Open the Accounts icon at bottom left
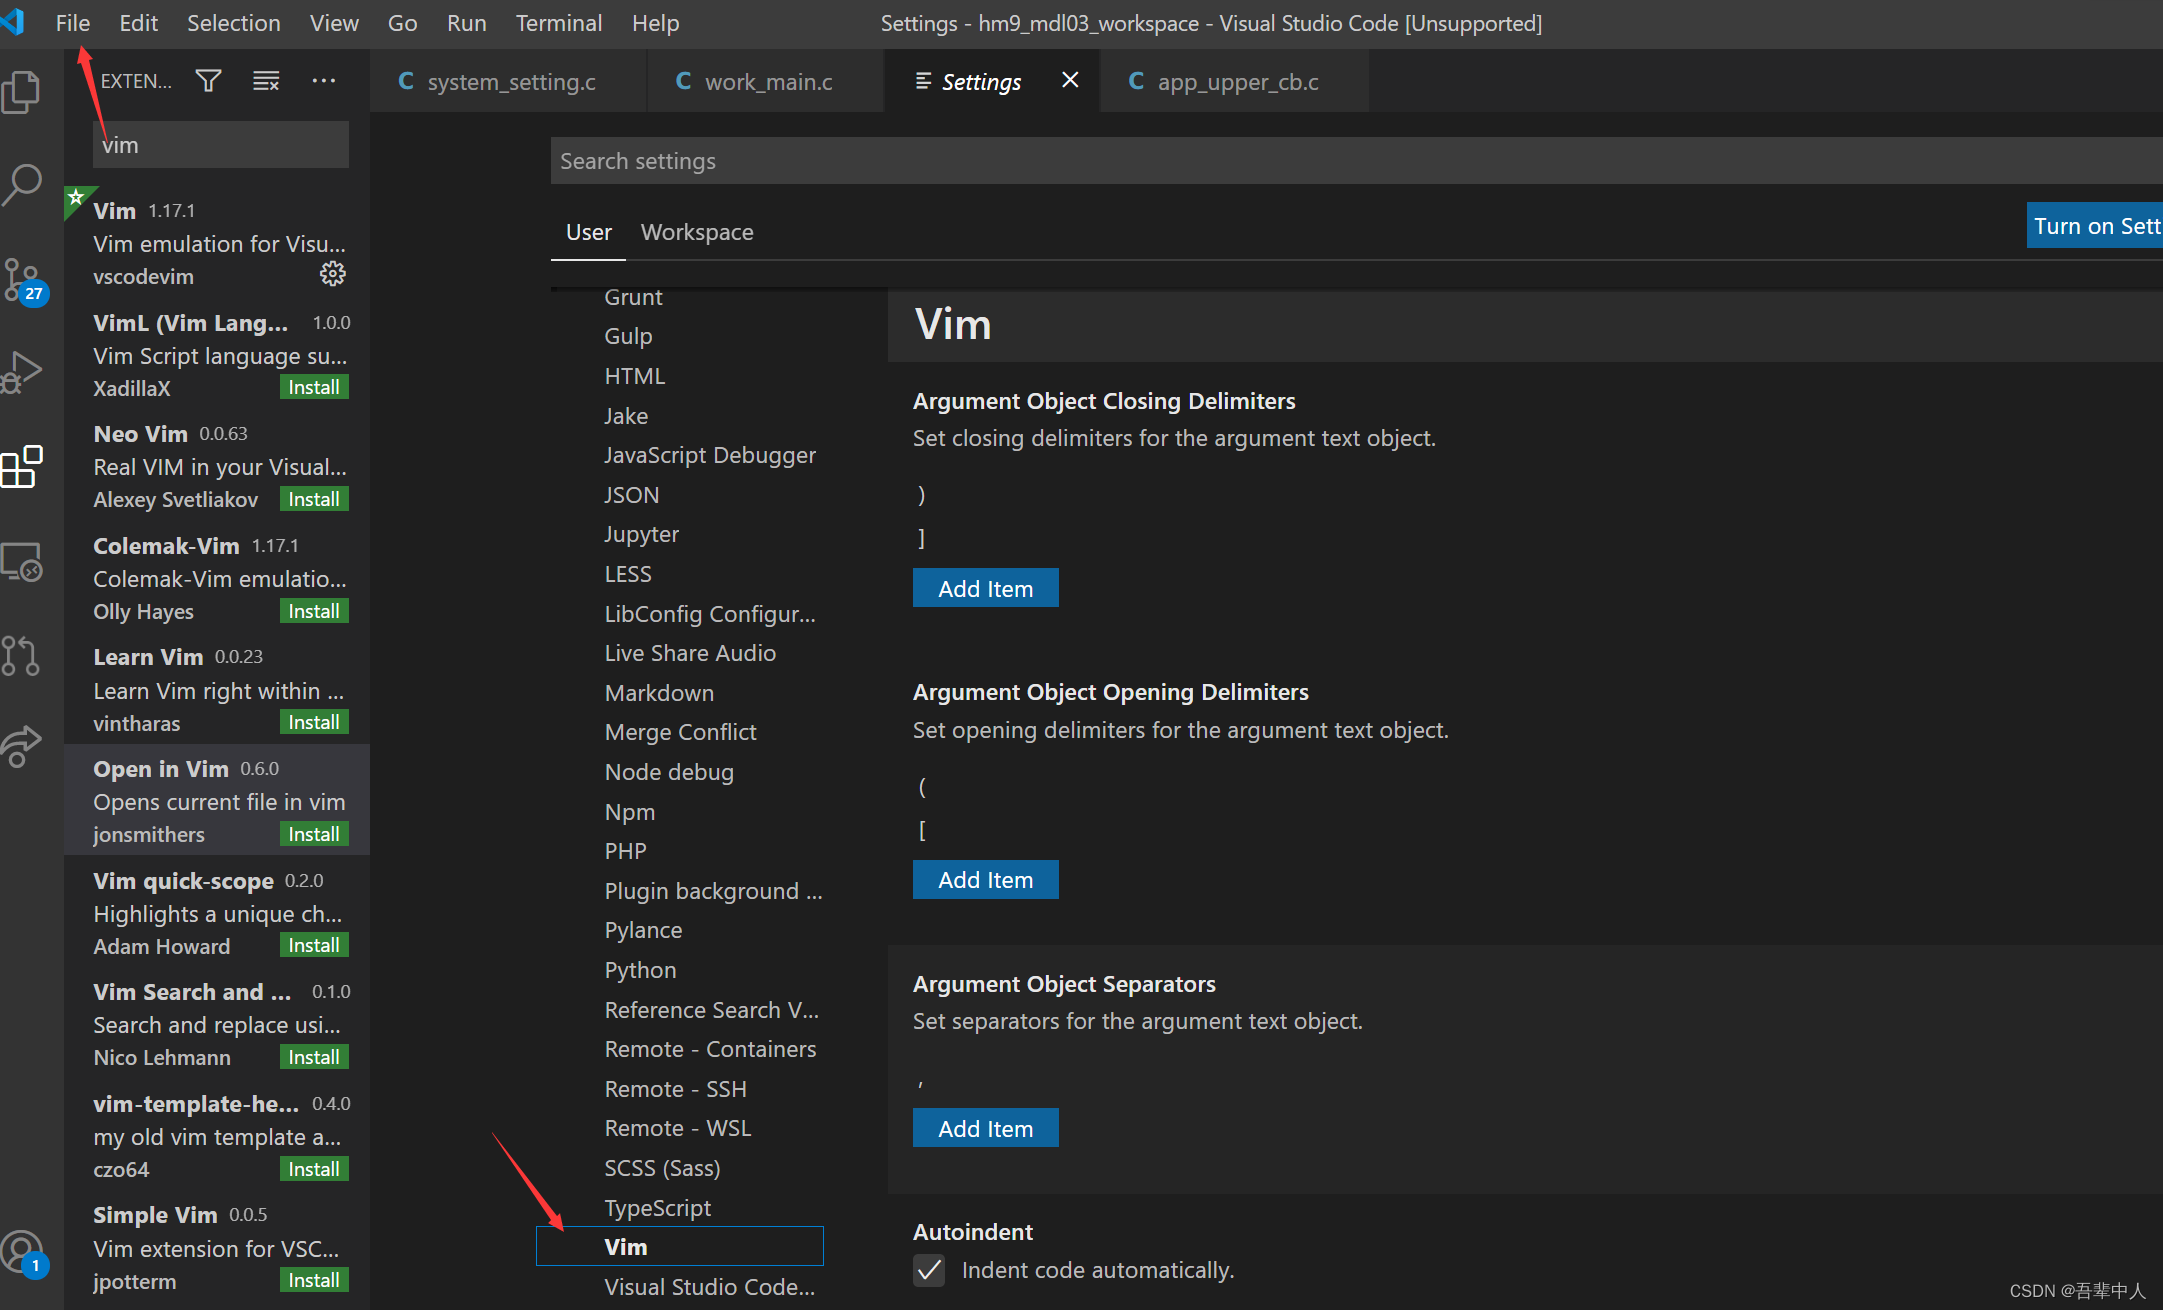Screen dimensions: 2163x1310 pyautogui.click(x=22, y=1251)
